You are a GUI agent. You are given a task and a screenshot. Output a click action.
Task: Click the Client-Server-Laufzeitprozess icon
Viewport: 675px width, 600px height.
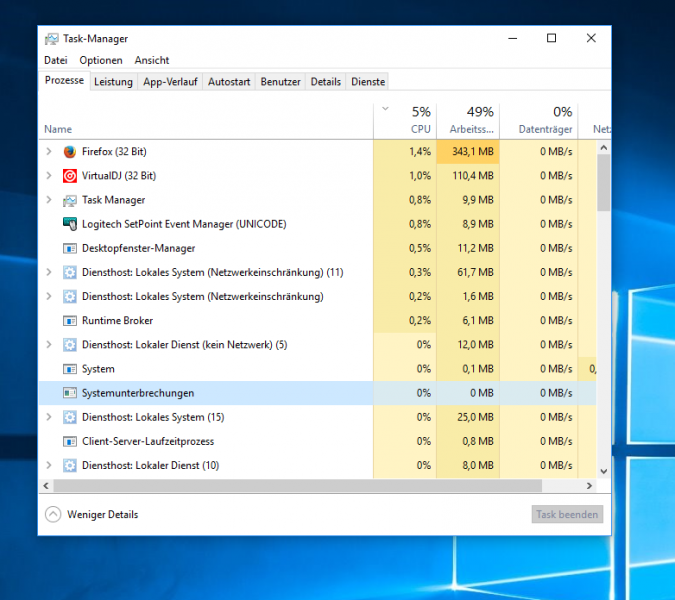pos(70,441)
